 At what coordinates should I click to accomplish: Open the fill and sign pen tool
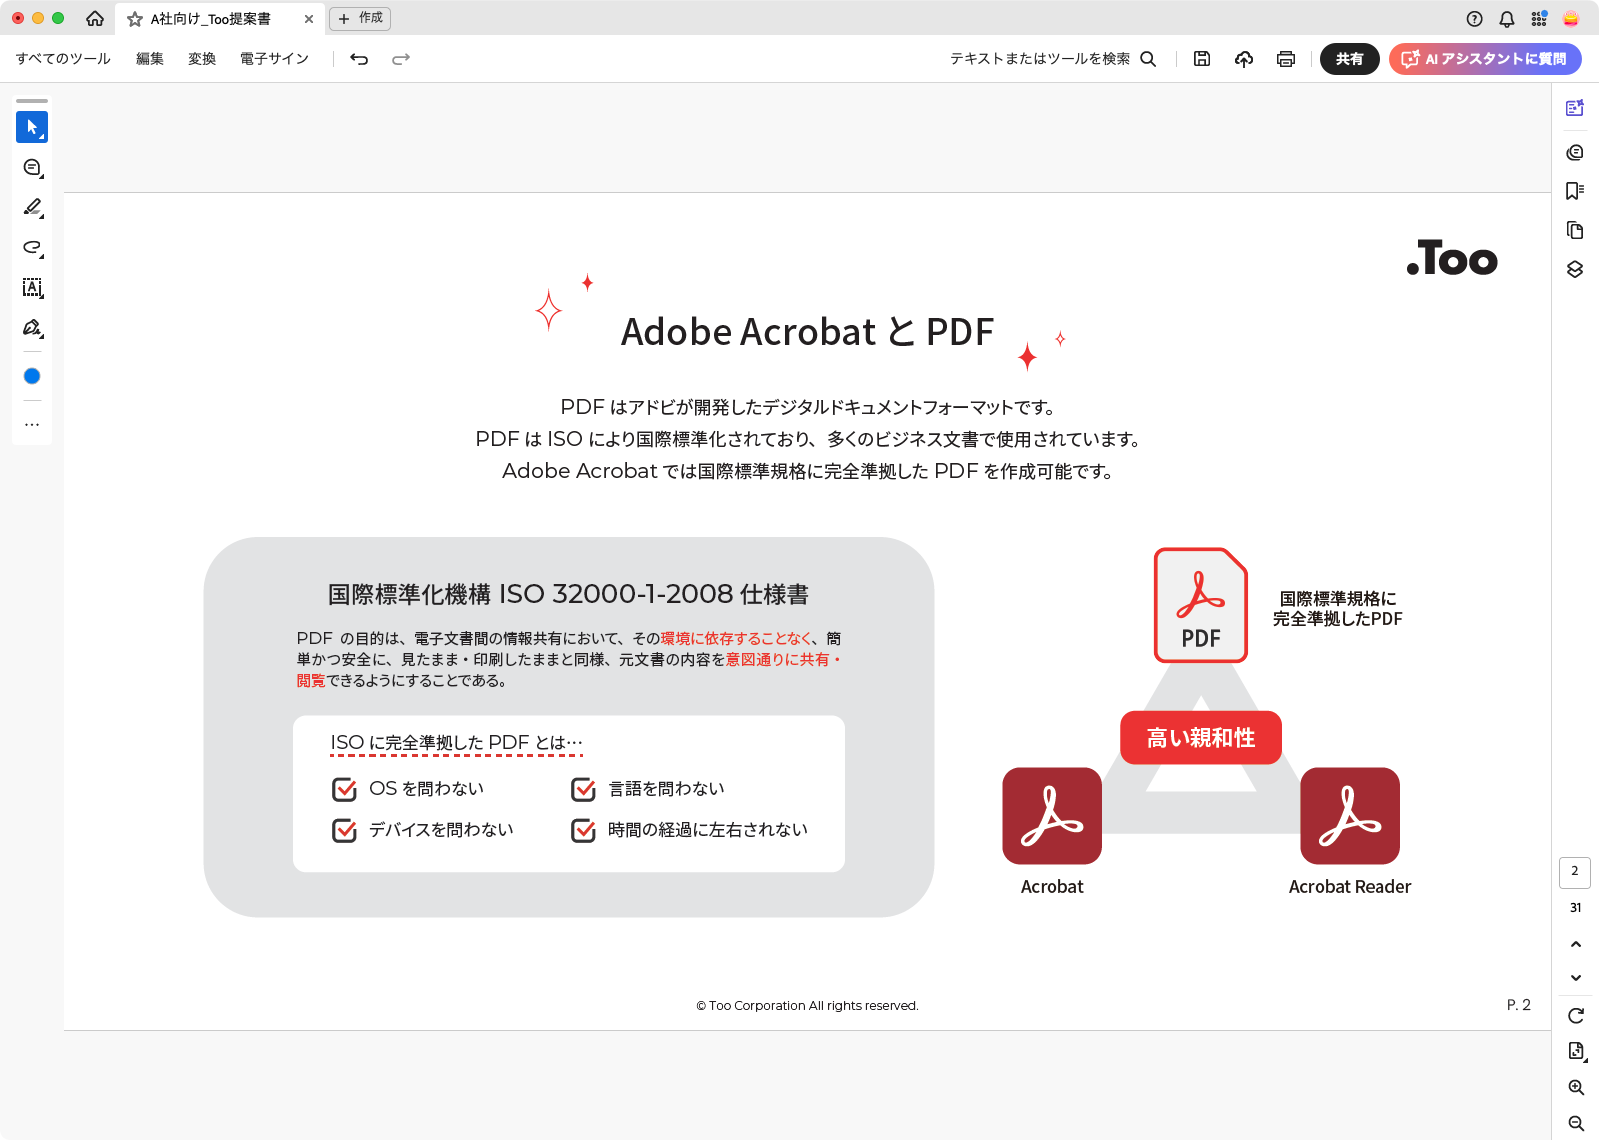tap(32, 328)
